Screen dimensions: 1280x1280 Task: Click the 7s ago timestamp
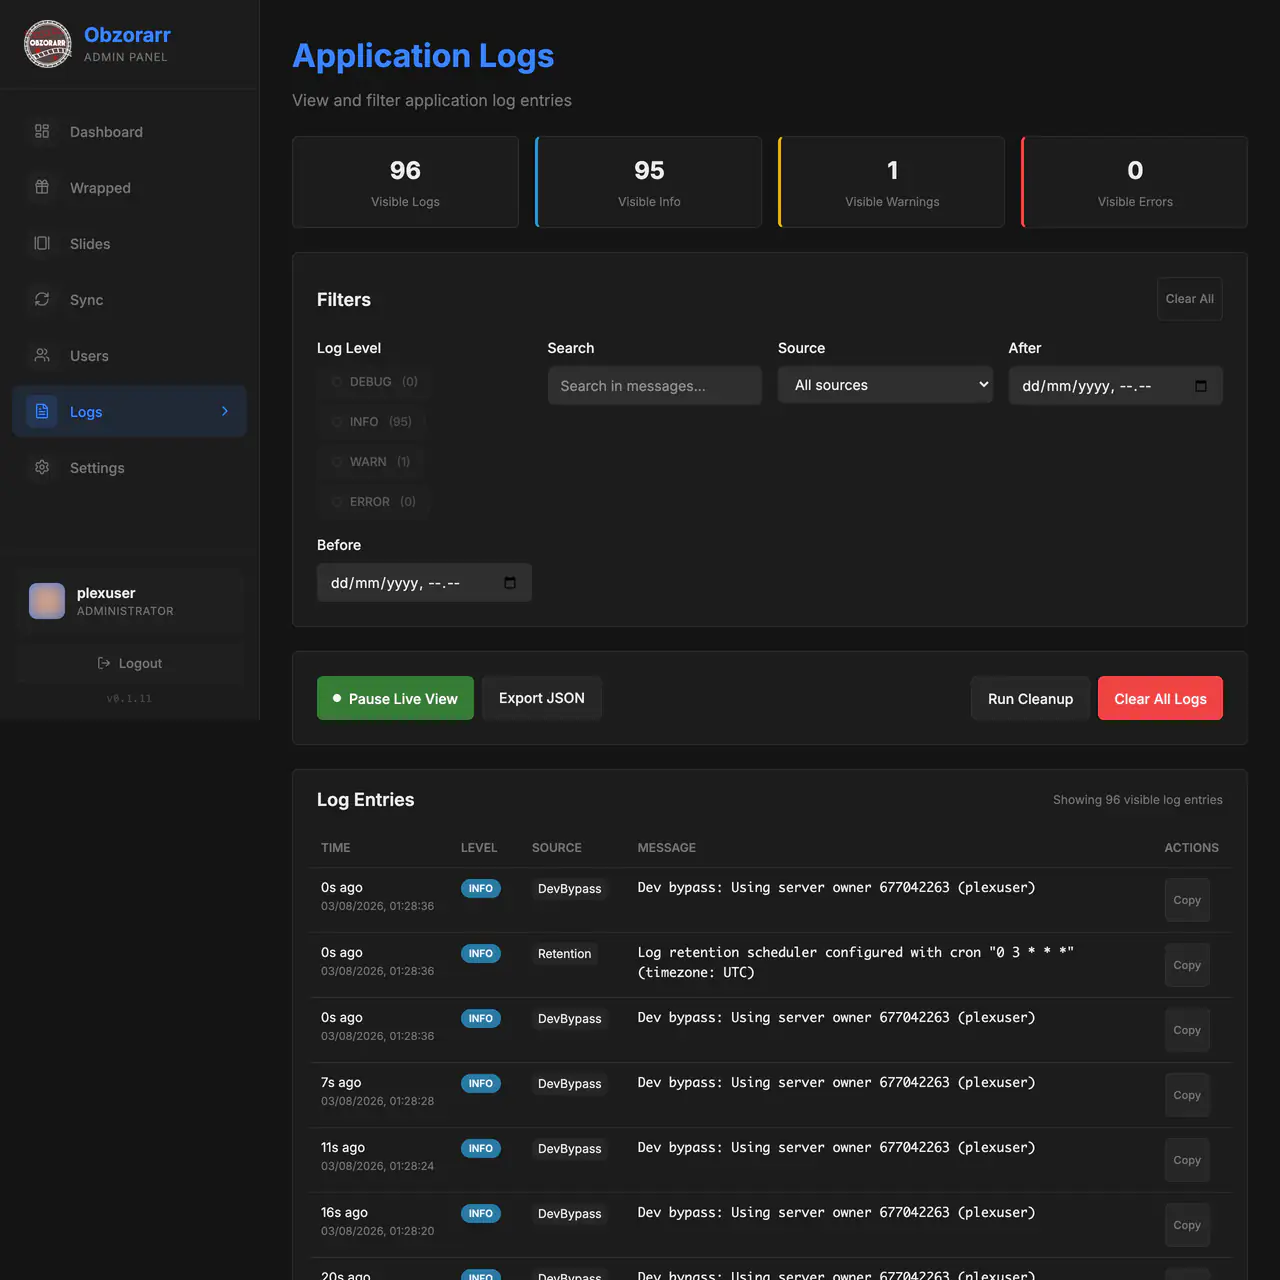[341, 1082]
